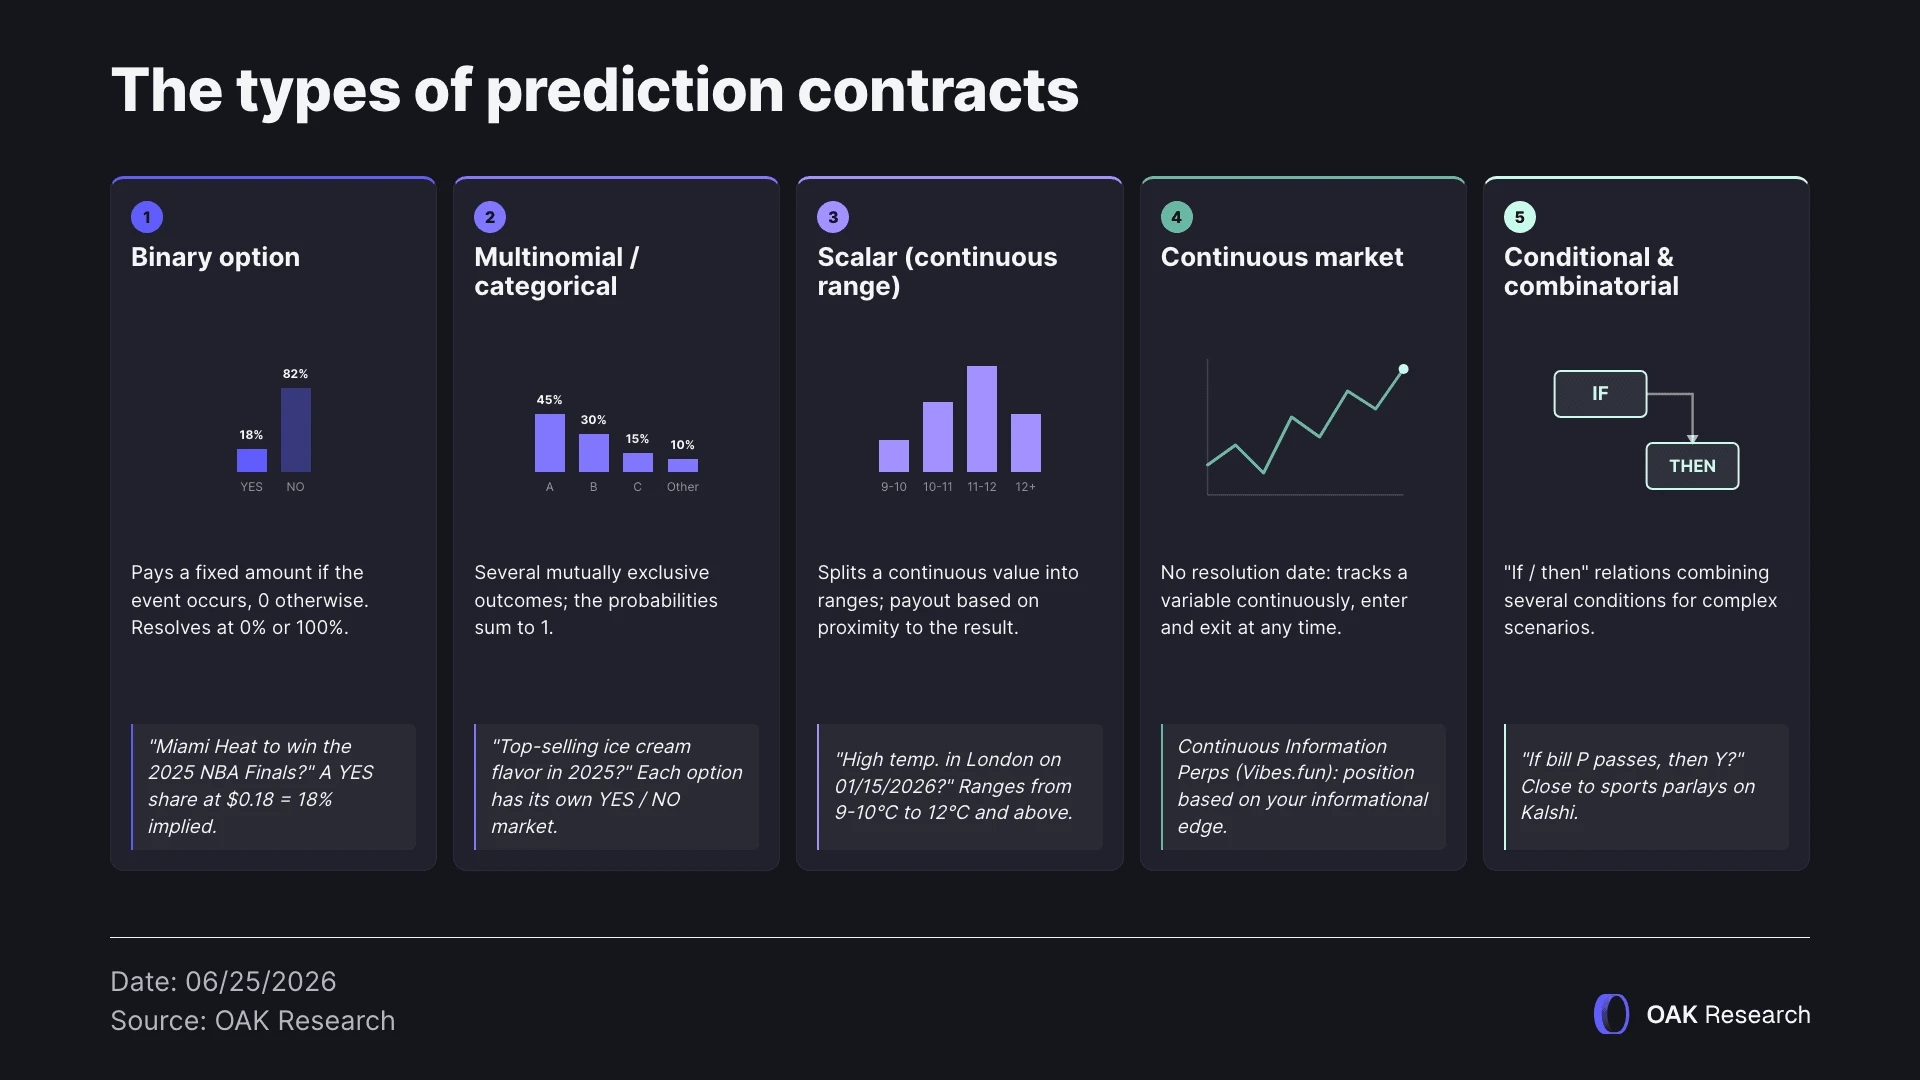The height and width of the screenshot is (1080, 1920).
Task: Click the Source: OAK Research text
Action: pos(252,1020)
